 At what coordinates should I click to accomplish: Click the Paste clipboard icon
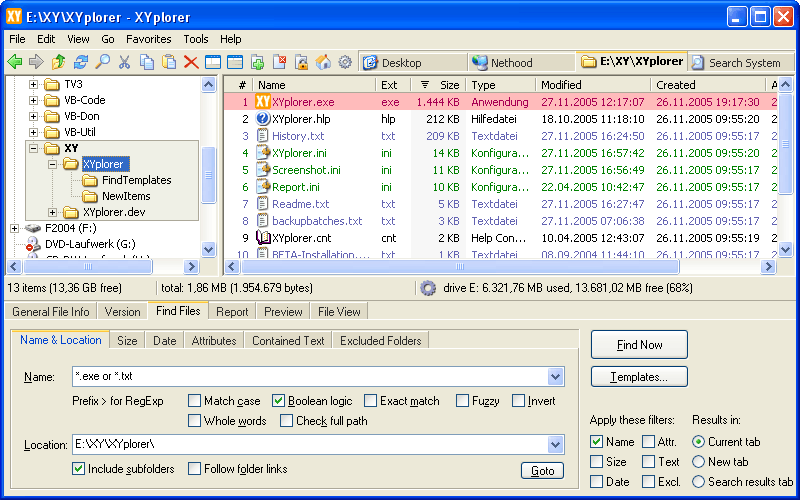tap(169, 62)
